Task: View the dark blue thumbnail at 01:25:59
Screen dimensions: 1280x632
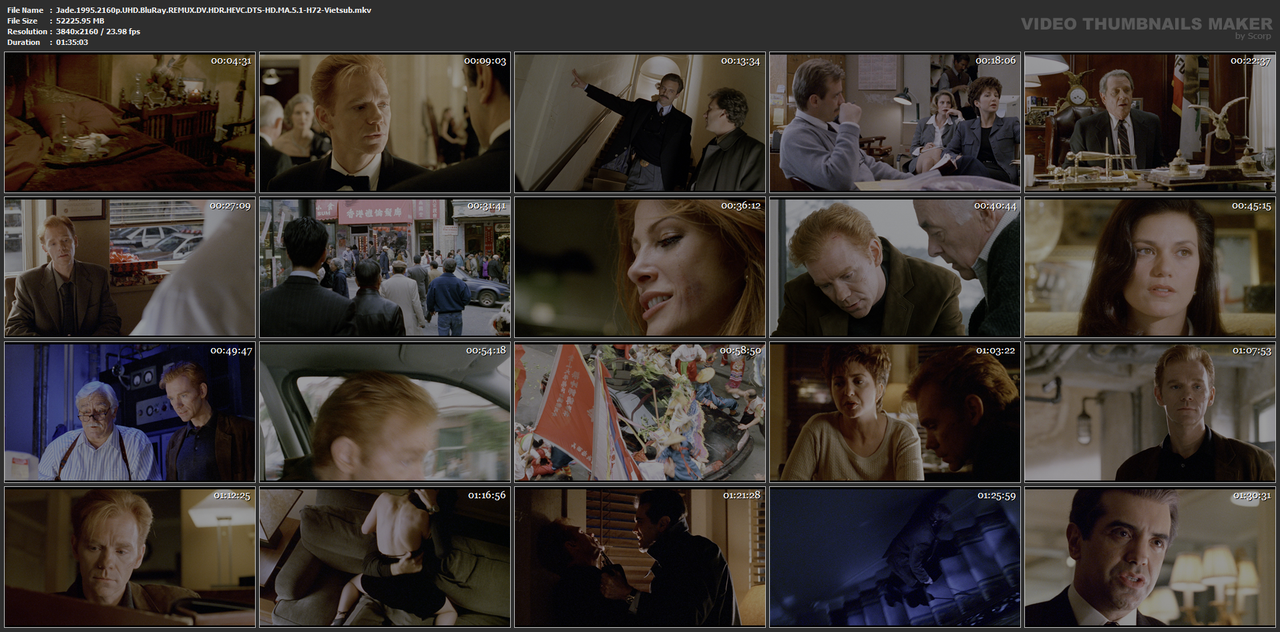Action: 895,557
